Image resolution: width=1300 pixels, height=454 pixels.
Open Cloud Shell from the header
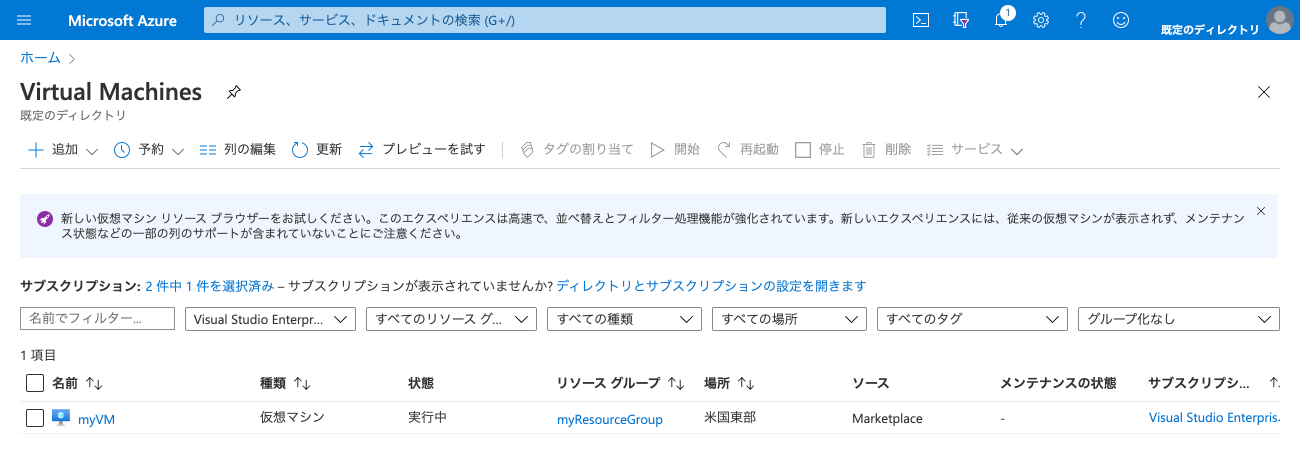(922, 20)
